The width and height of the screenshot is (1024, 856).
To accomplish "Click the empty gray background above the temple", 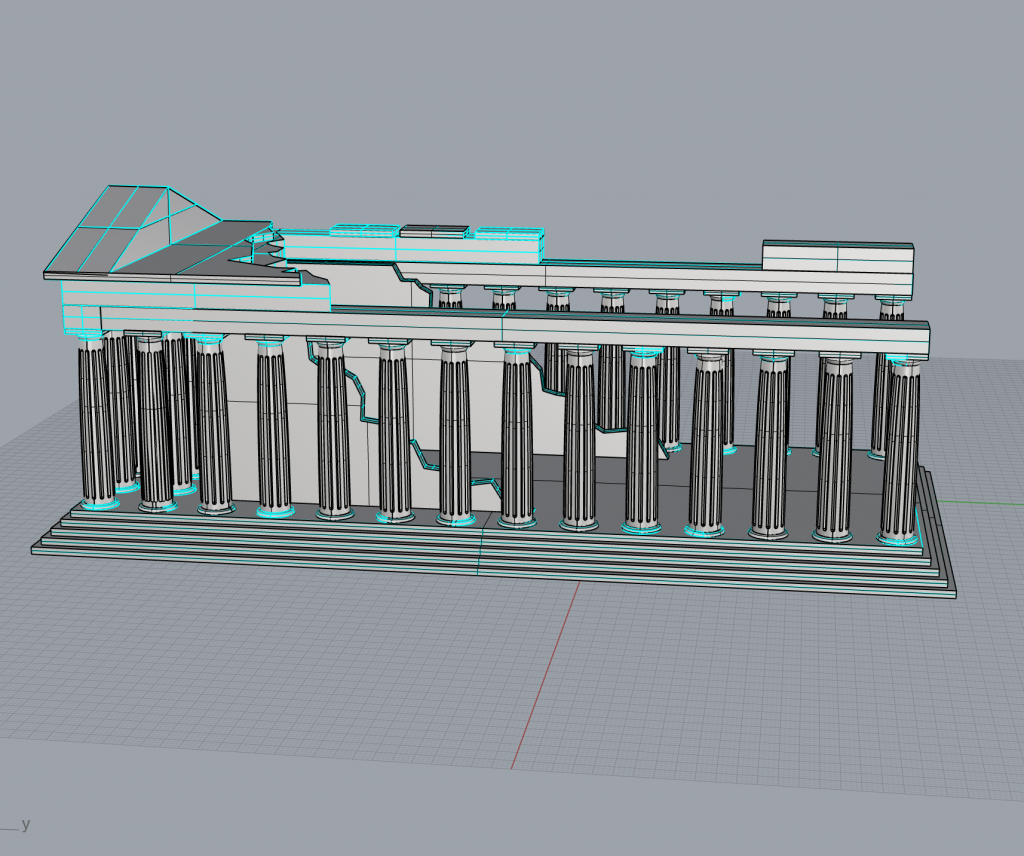I will pyautogui.click(x=500, y=100).
